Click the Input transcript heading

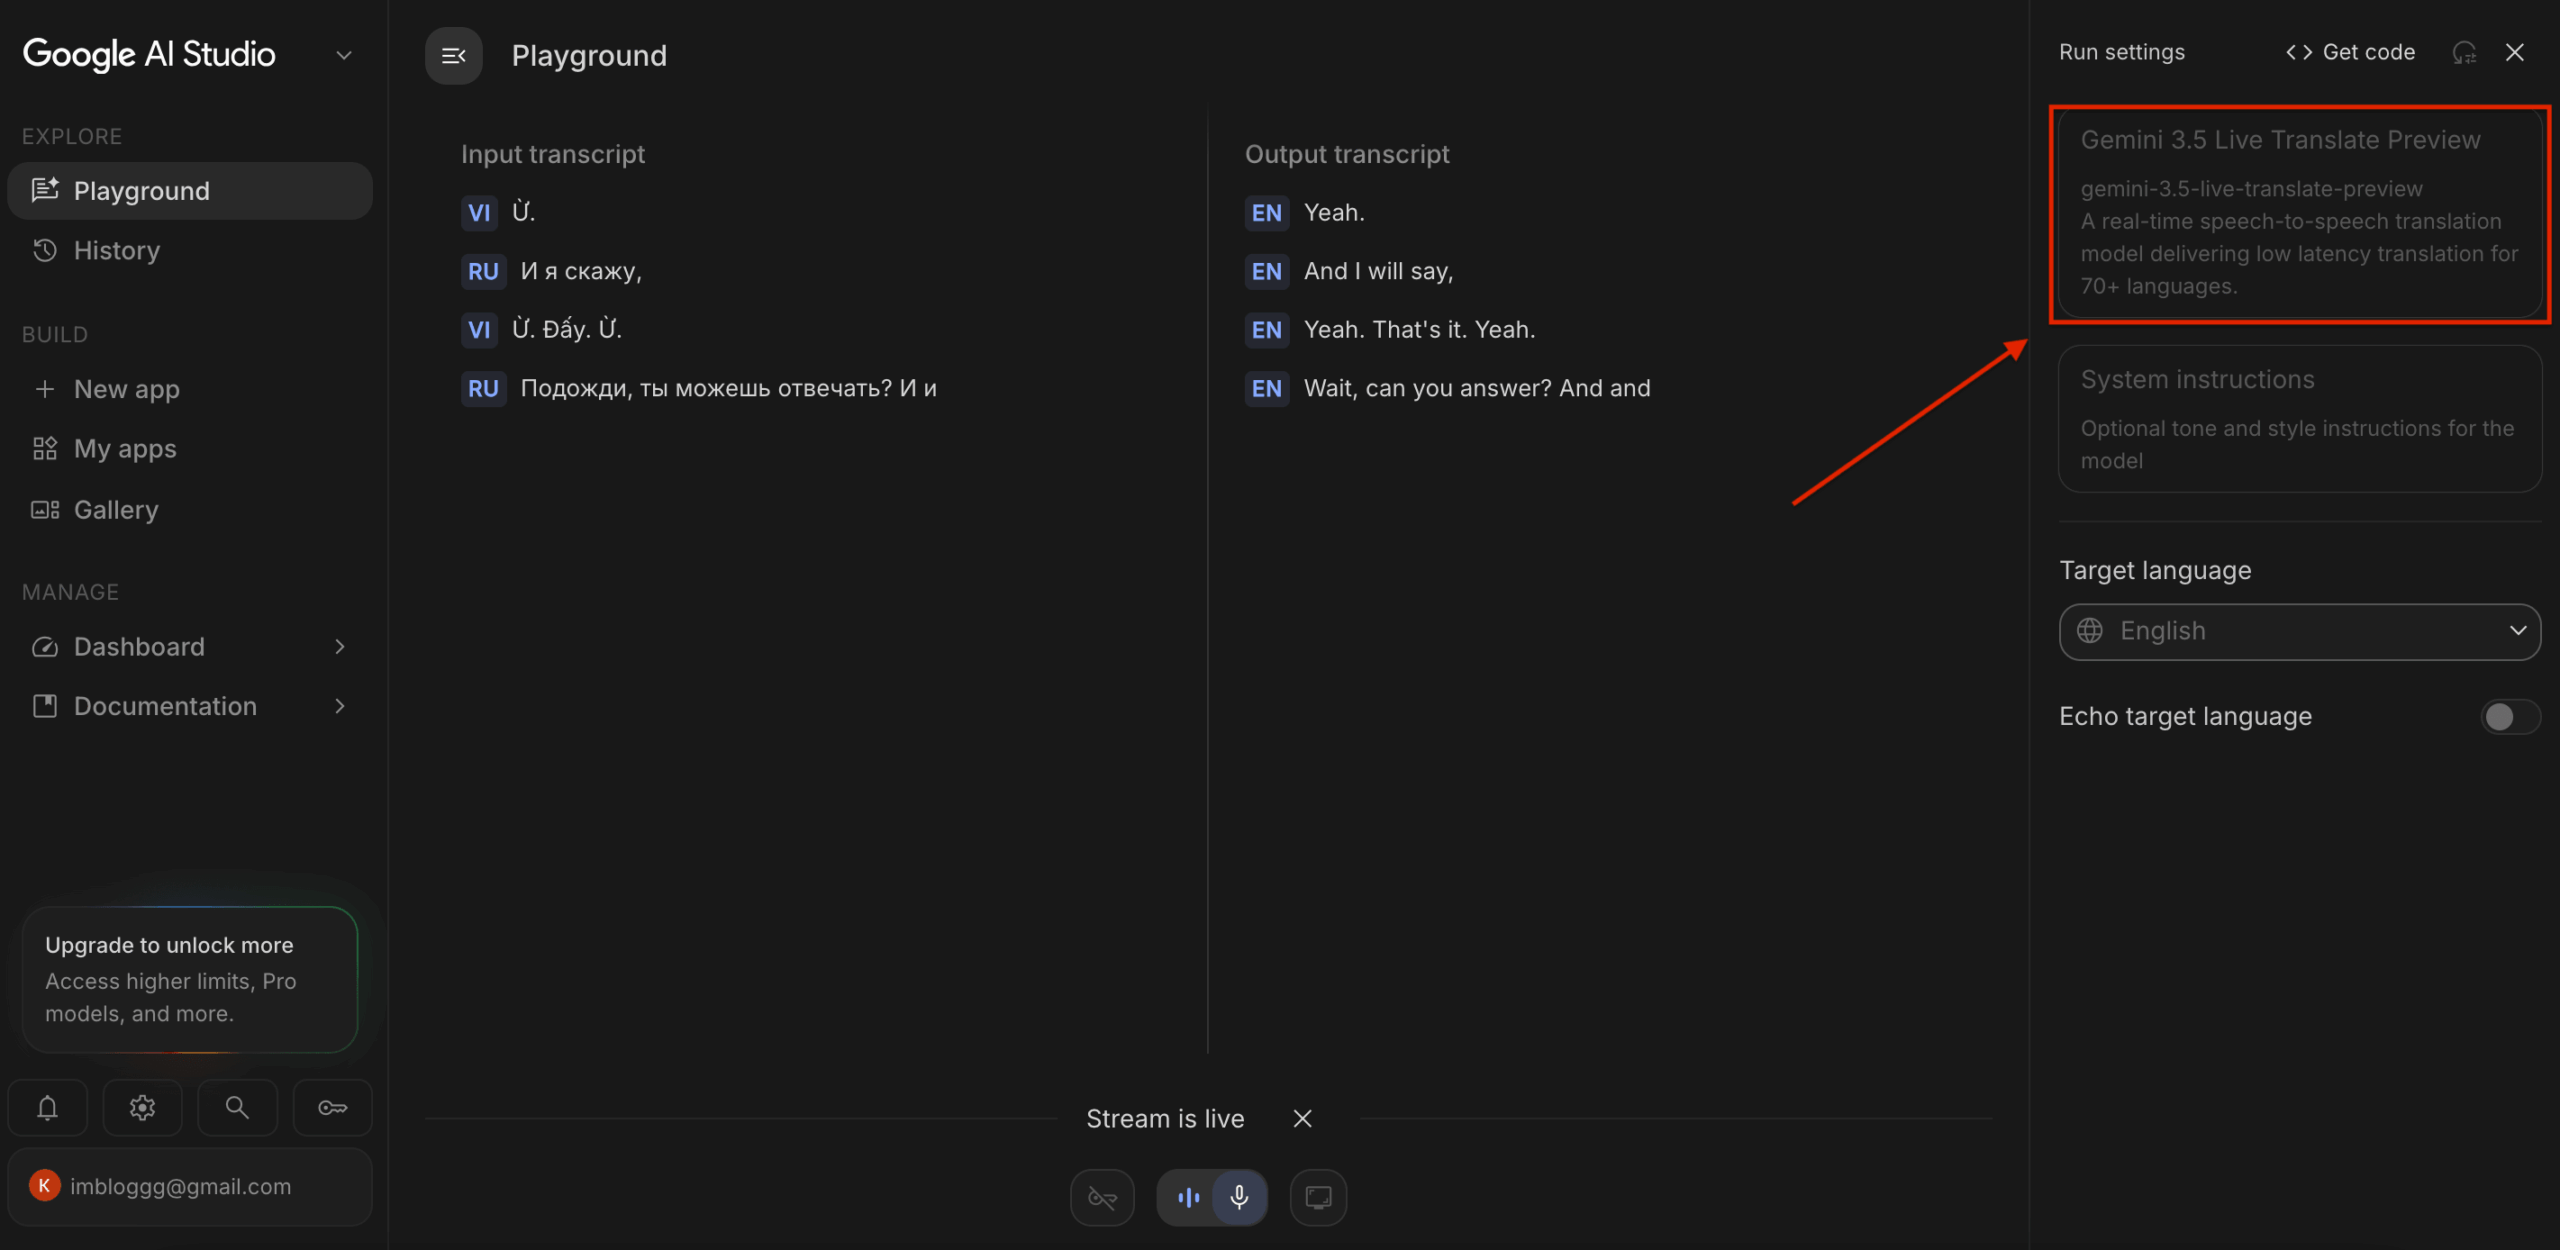click(x=553, y=154)
